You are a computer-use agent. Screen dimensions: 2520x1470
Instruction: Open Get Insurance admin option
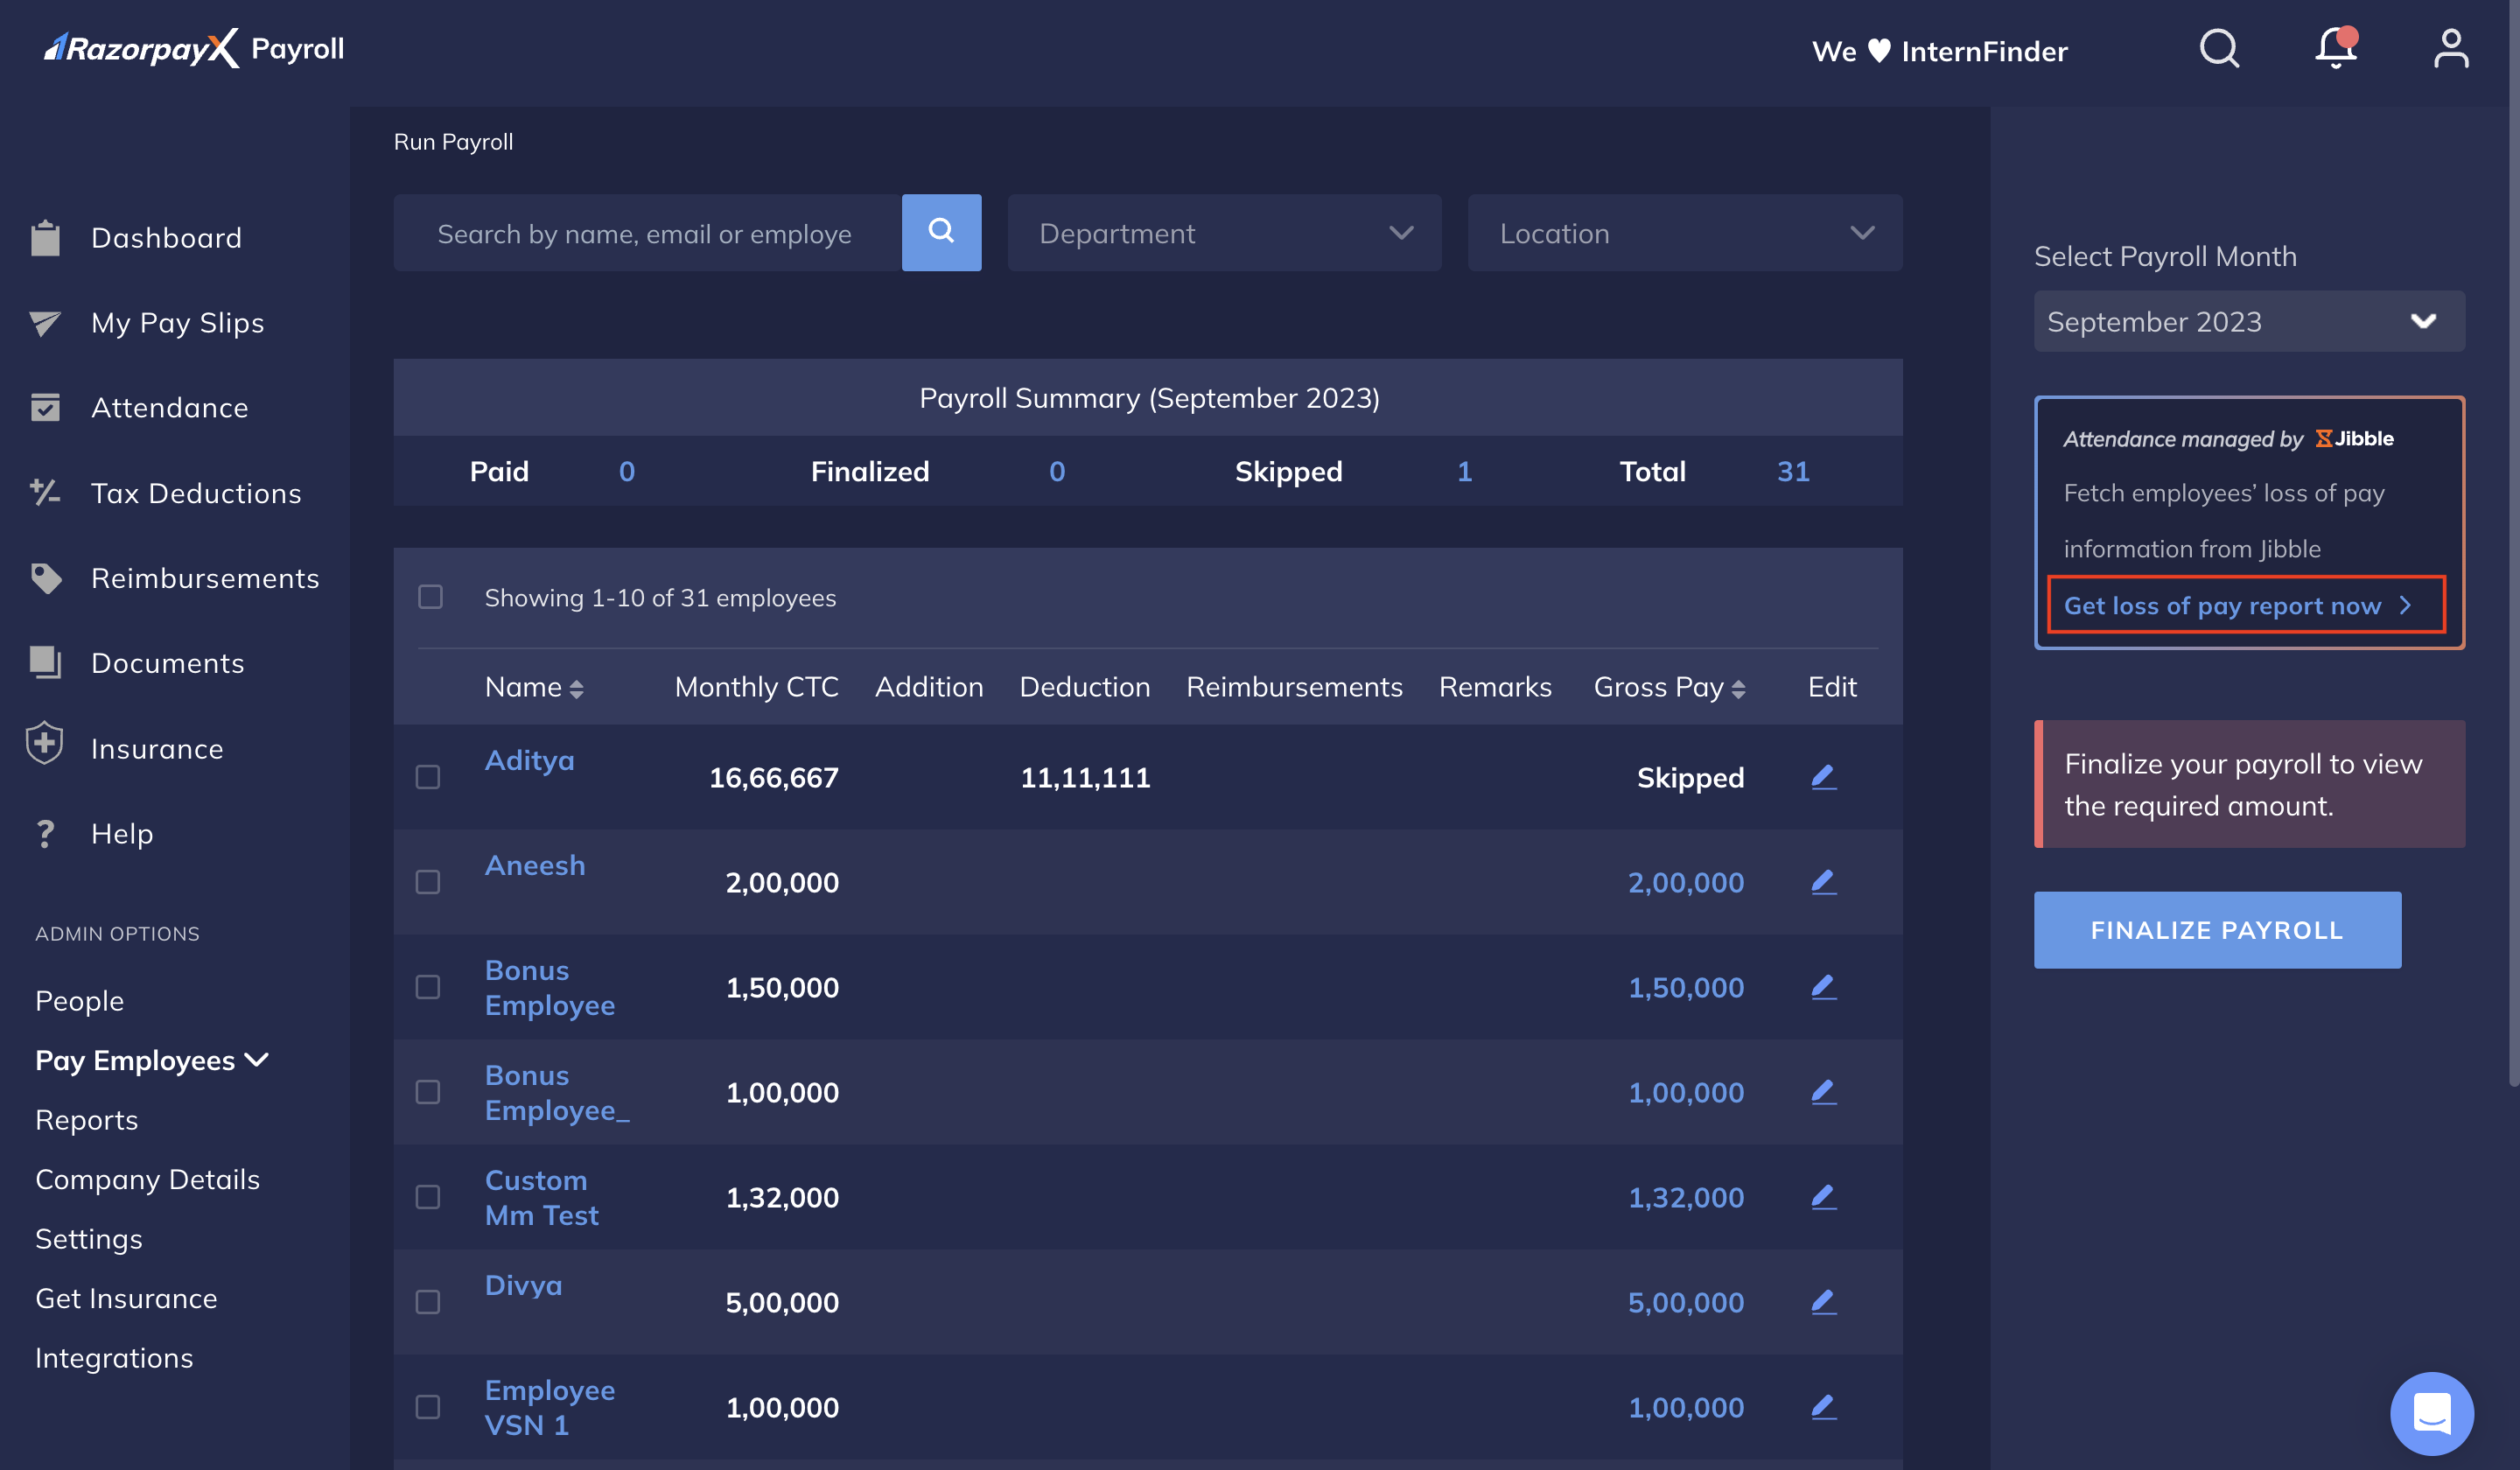point(126,1298)
